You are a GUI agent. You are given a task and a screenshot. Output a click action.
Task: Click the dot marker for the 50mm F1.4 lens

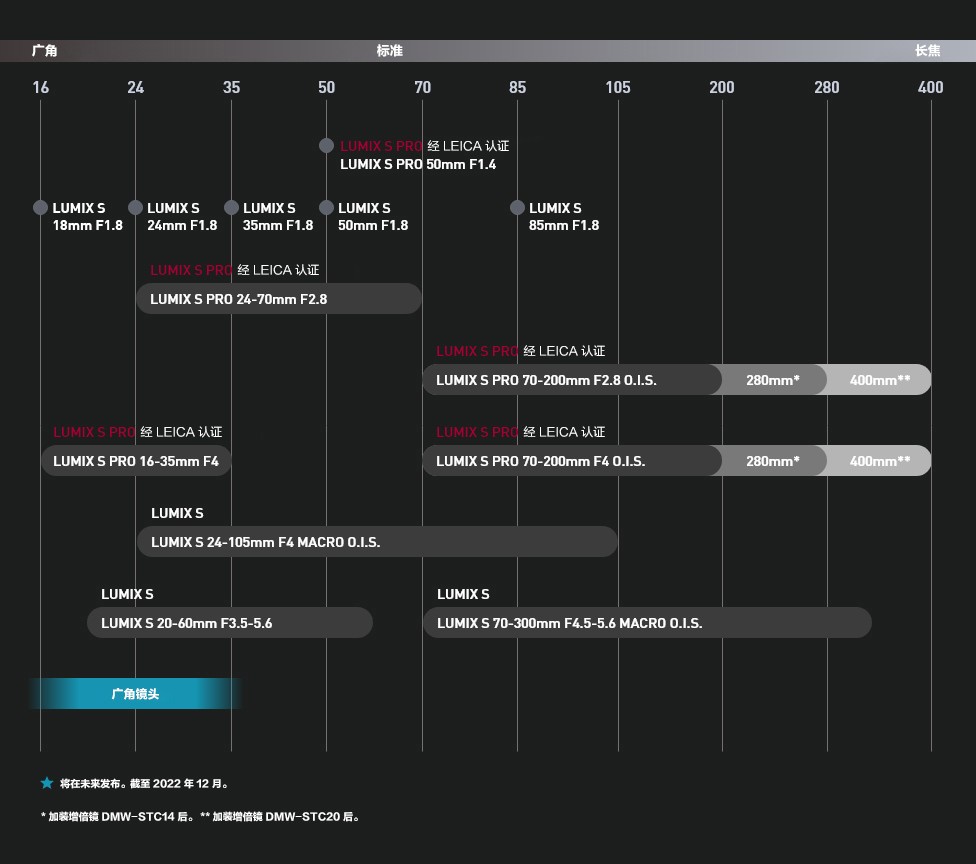pos(326,146)
